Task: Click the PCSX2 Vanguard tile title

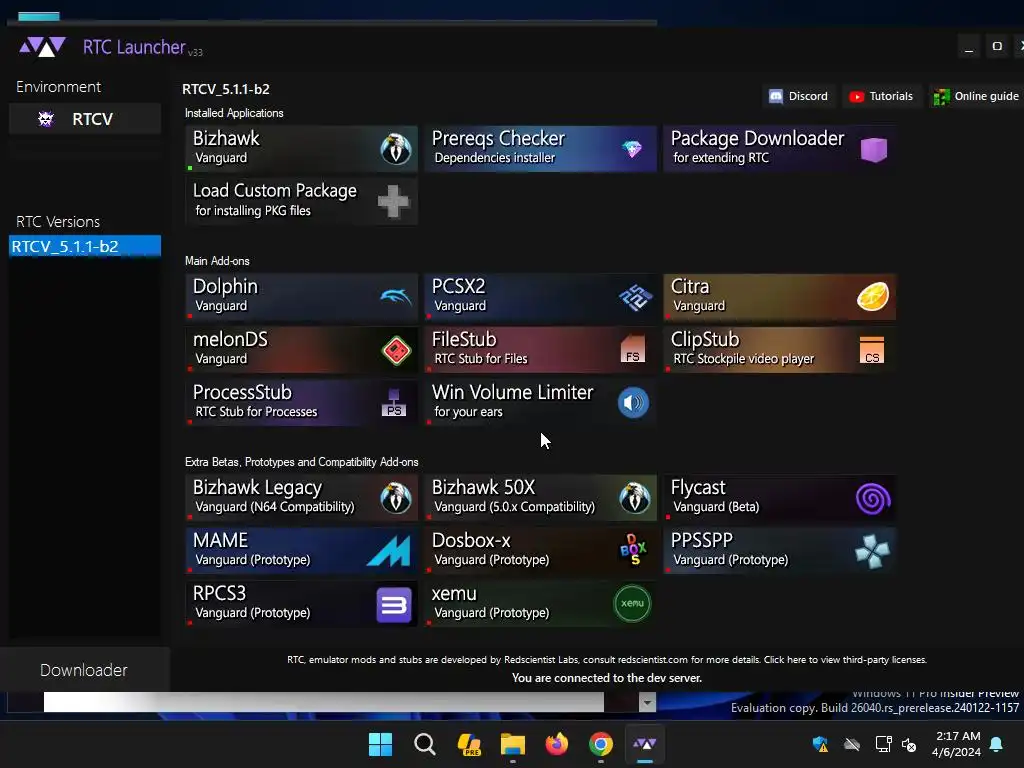Action: pyautogui.click(x=458, y=287)
